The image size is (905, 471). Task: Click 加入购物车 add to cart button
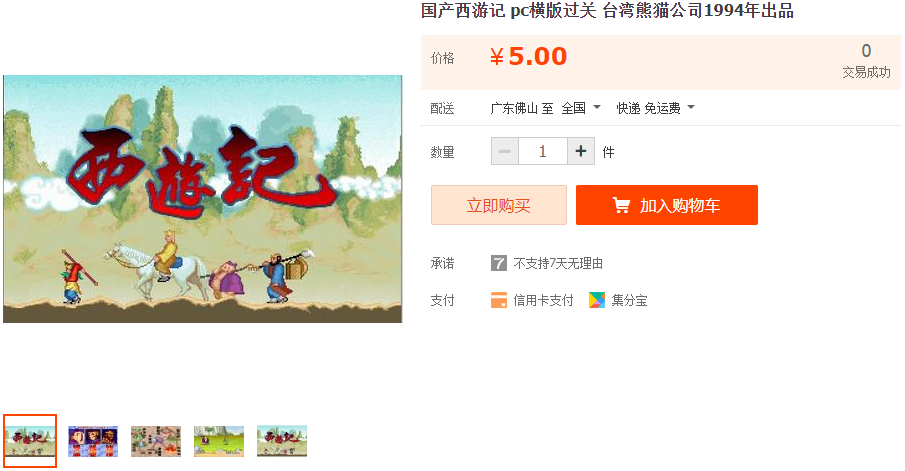667,205
